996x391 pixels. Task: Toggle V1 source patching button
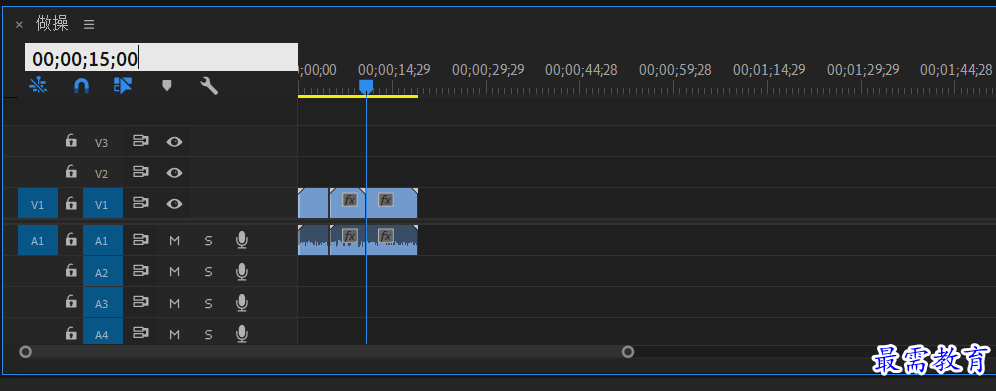click(38, 204)
